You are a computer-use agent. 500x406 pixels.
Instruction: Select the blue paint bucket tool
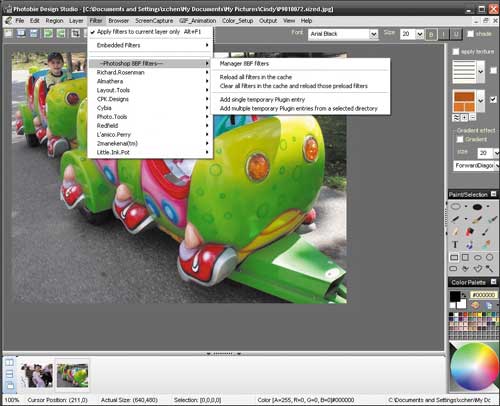pyautogui.click(x=470, y=245)
